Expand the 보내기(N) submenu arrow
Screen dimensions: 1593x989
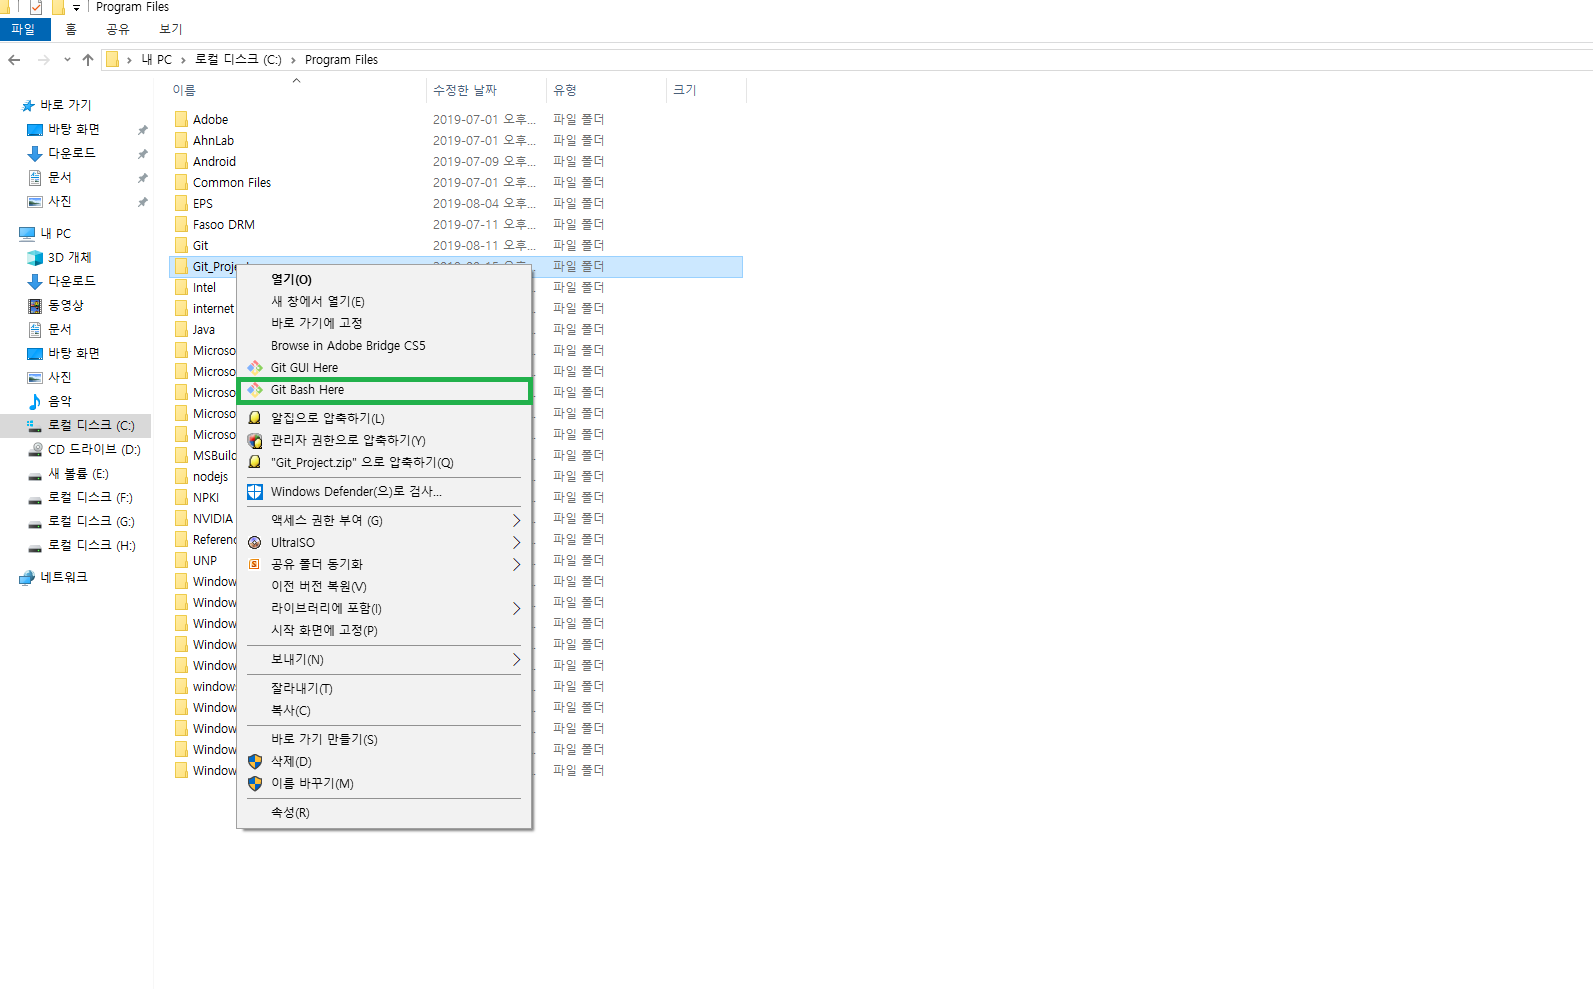click(516, 660)
